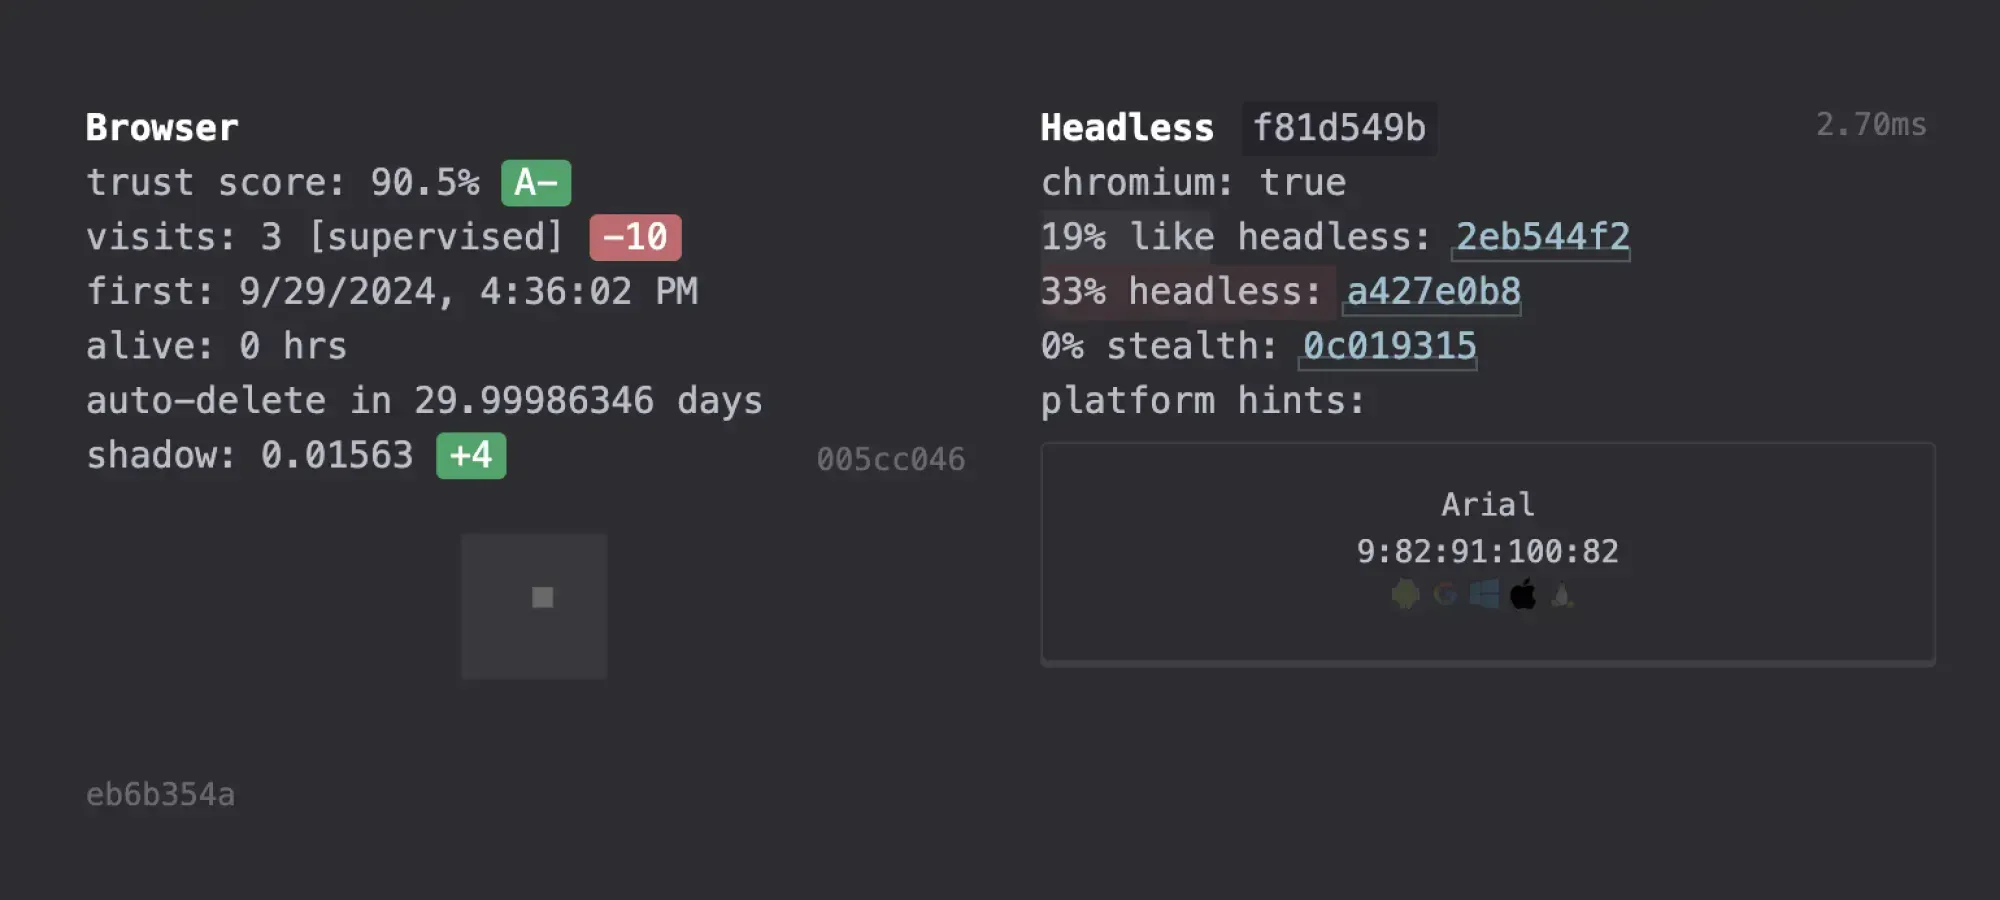Click the f81d549b tag next to Headless
2000x900 pixels.
tap(1338, 127)
